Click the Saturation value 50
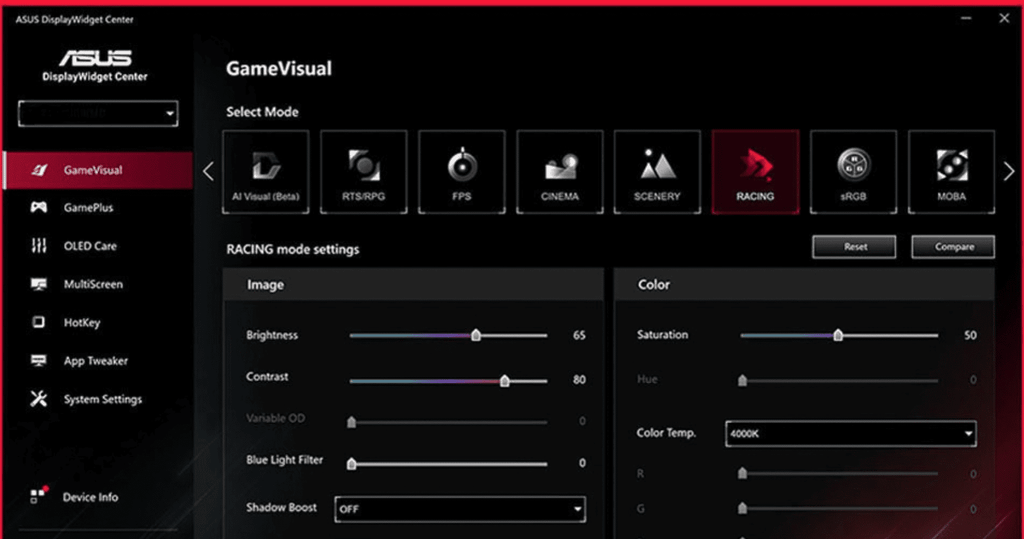The height and width of the screenshot is (539, 1024). 970,335
